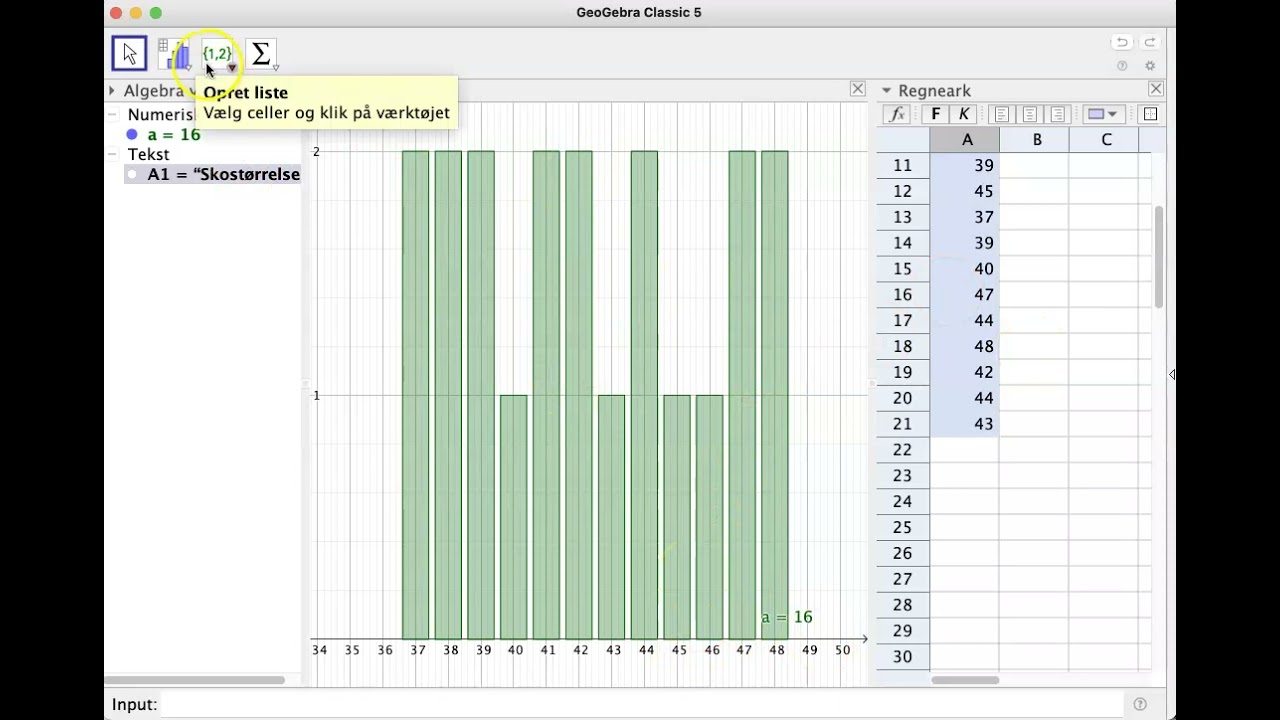The width and height of the screenshot is (1280, 720).
Task: Click the Algebra panel horizontal scrollbar
Action: click(x=196, y=680)
